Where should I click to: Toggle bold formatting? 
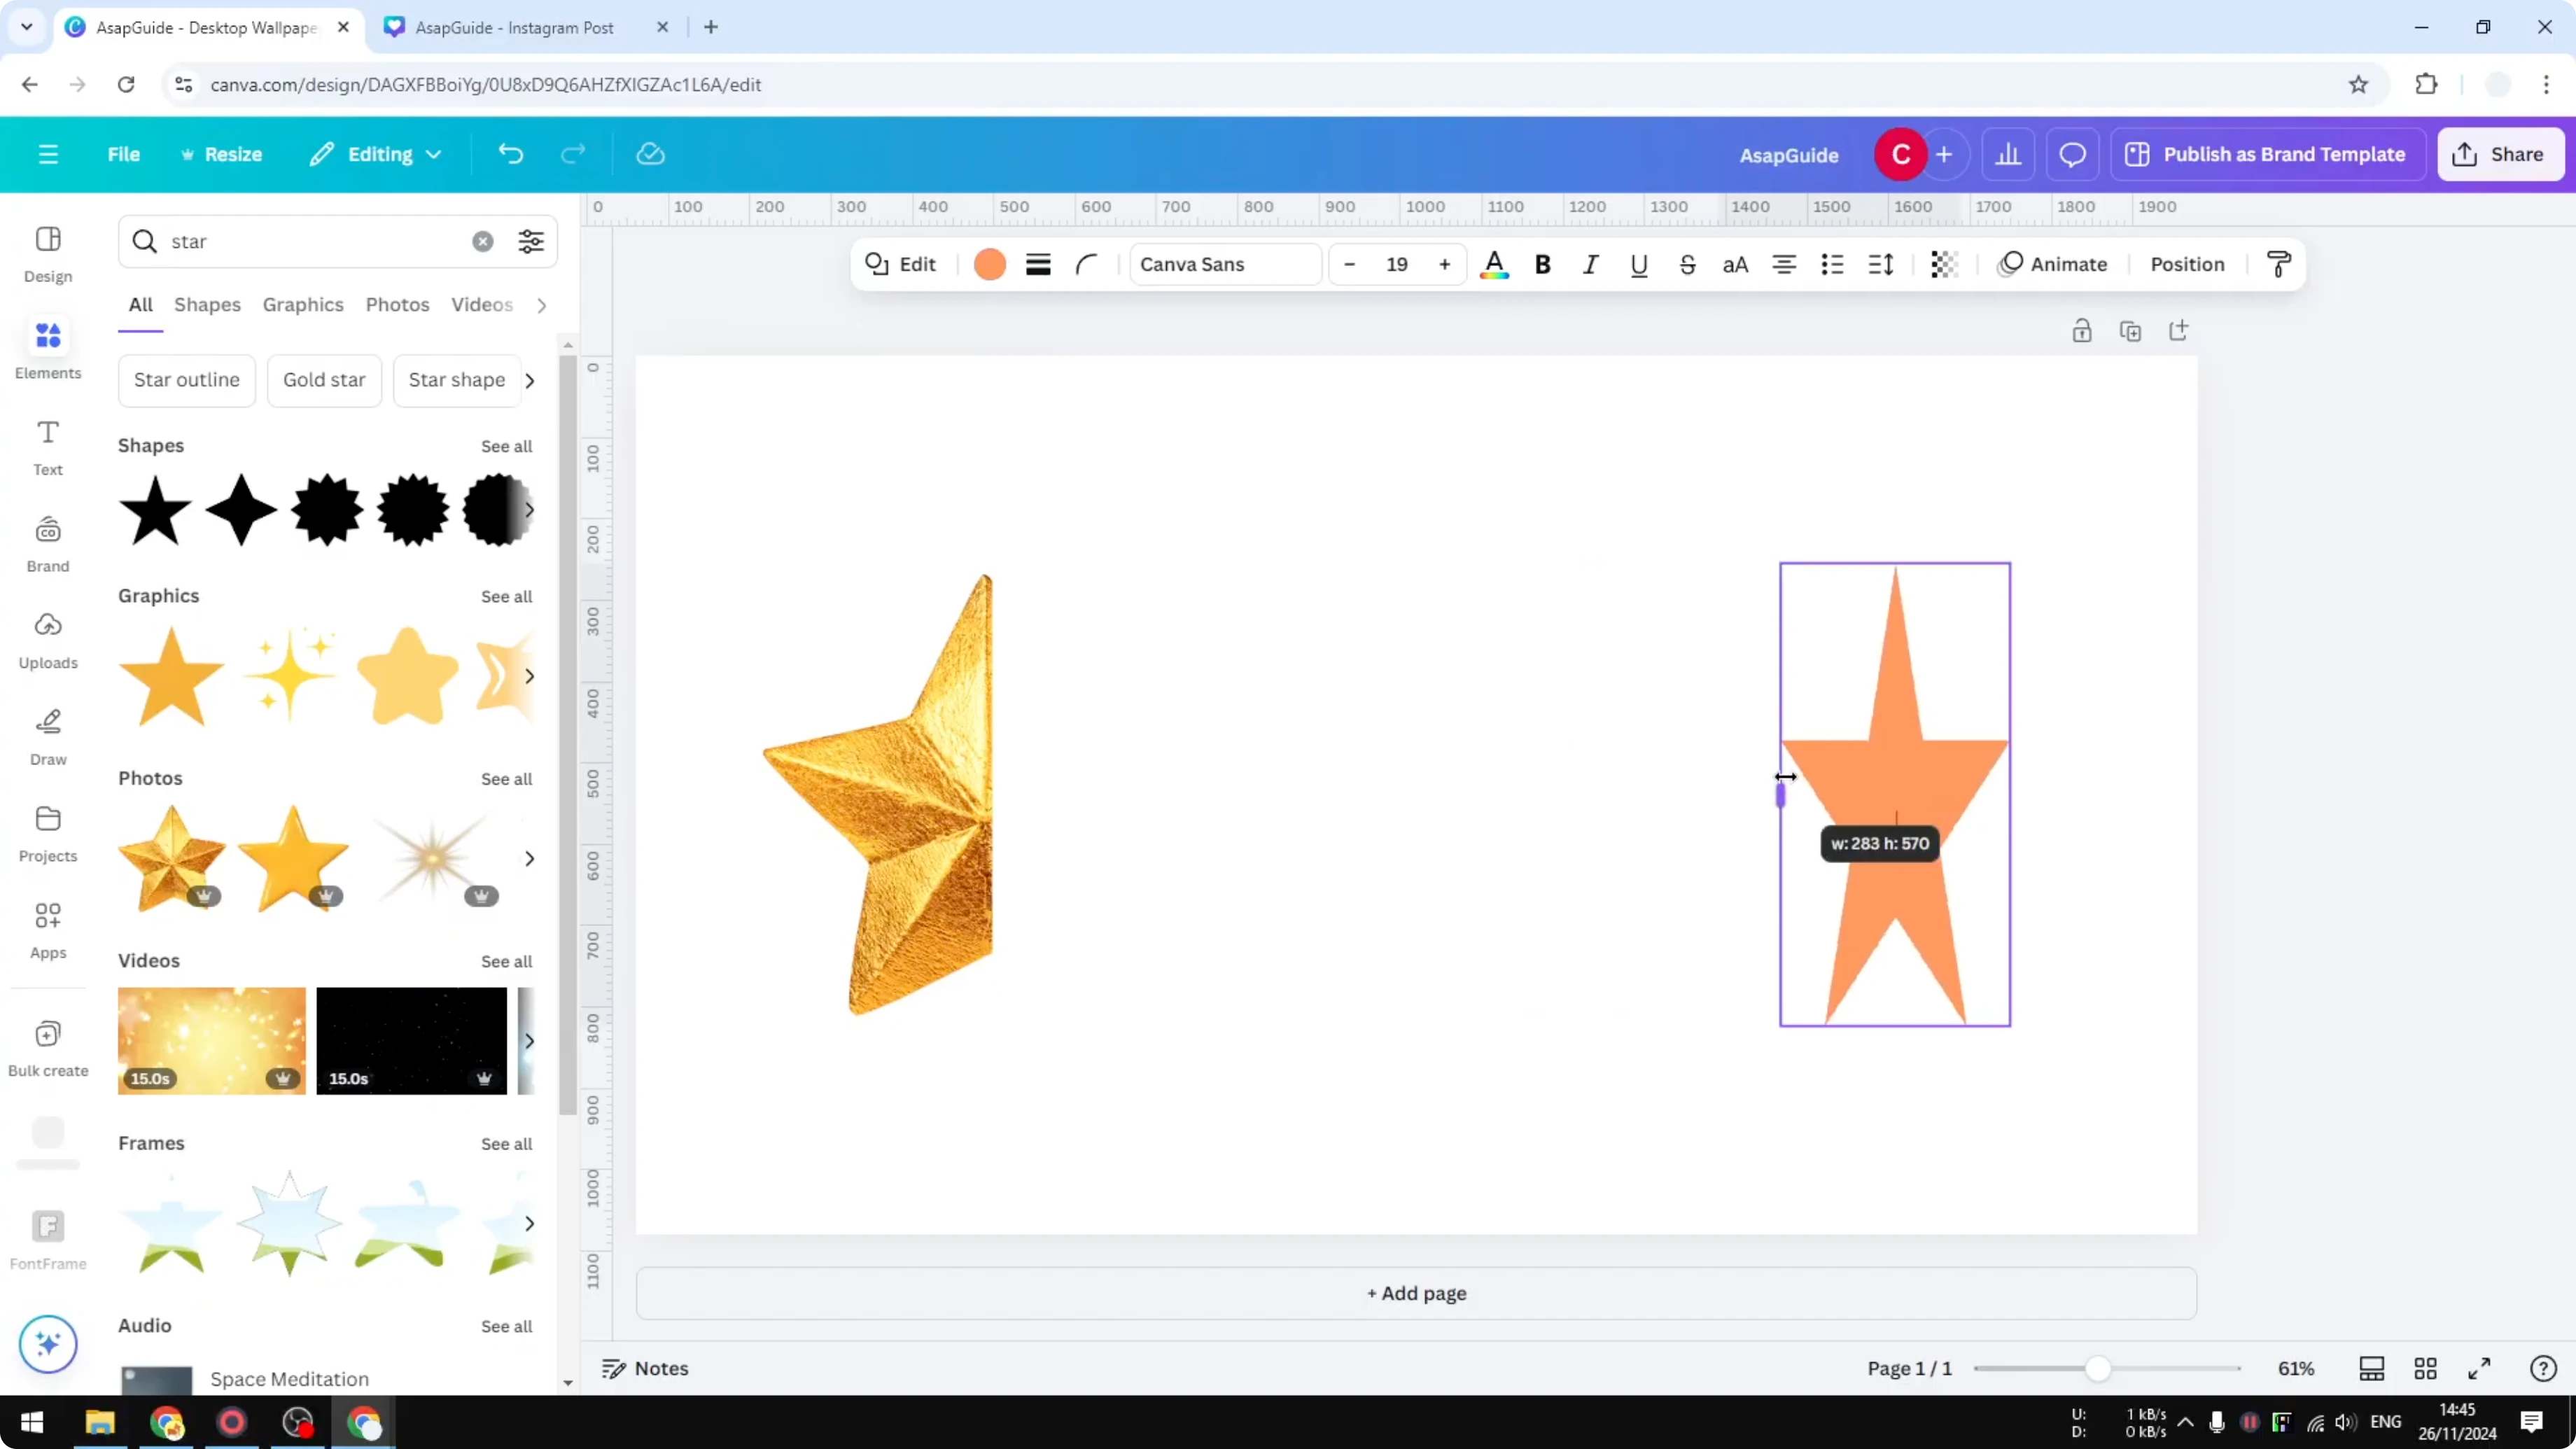[1542, 264]
